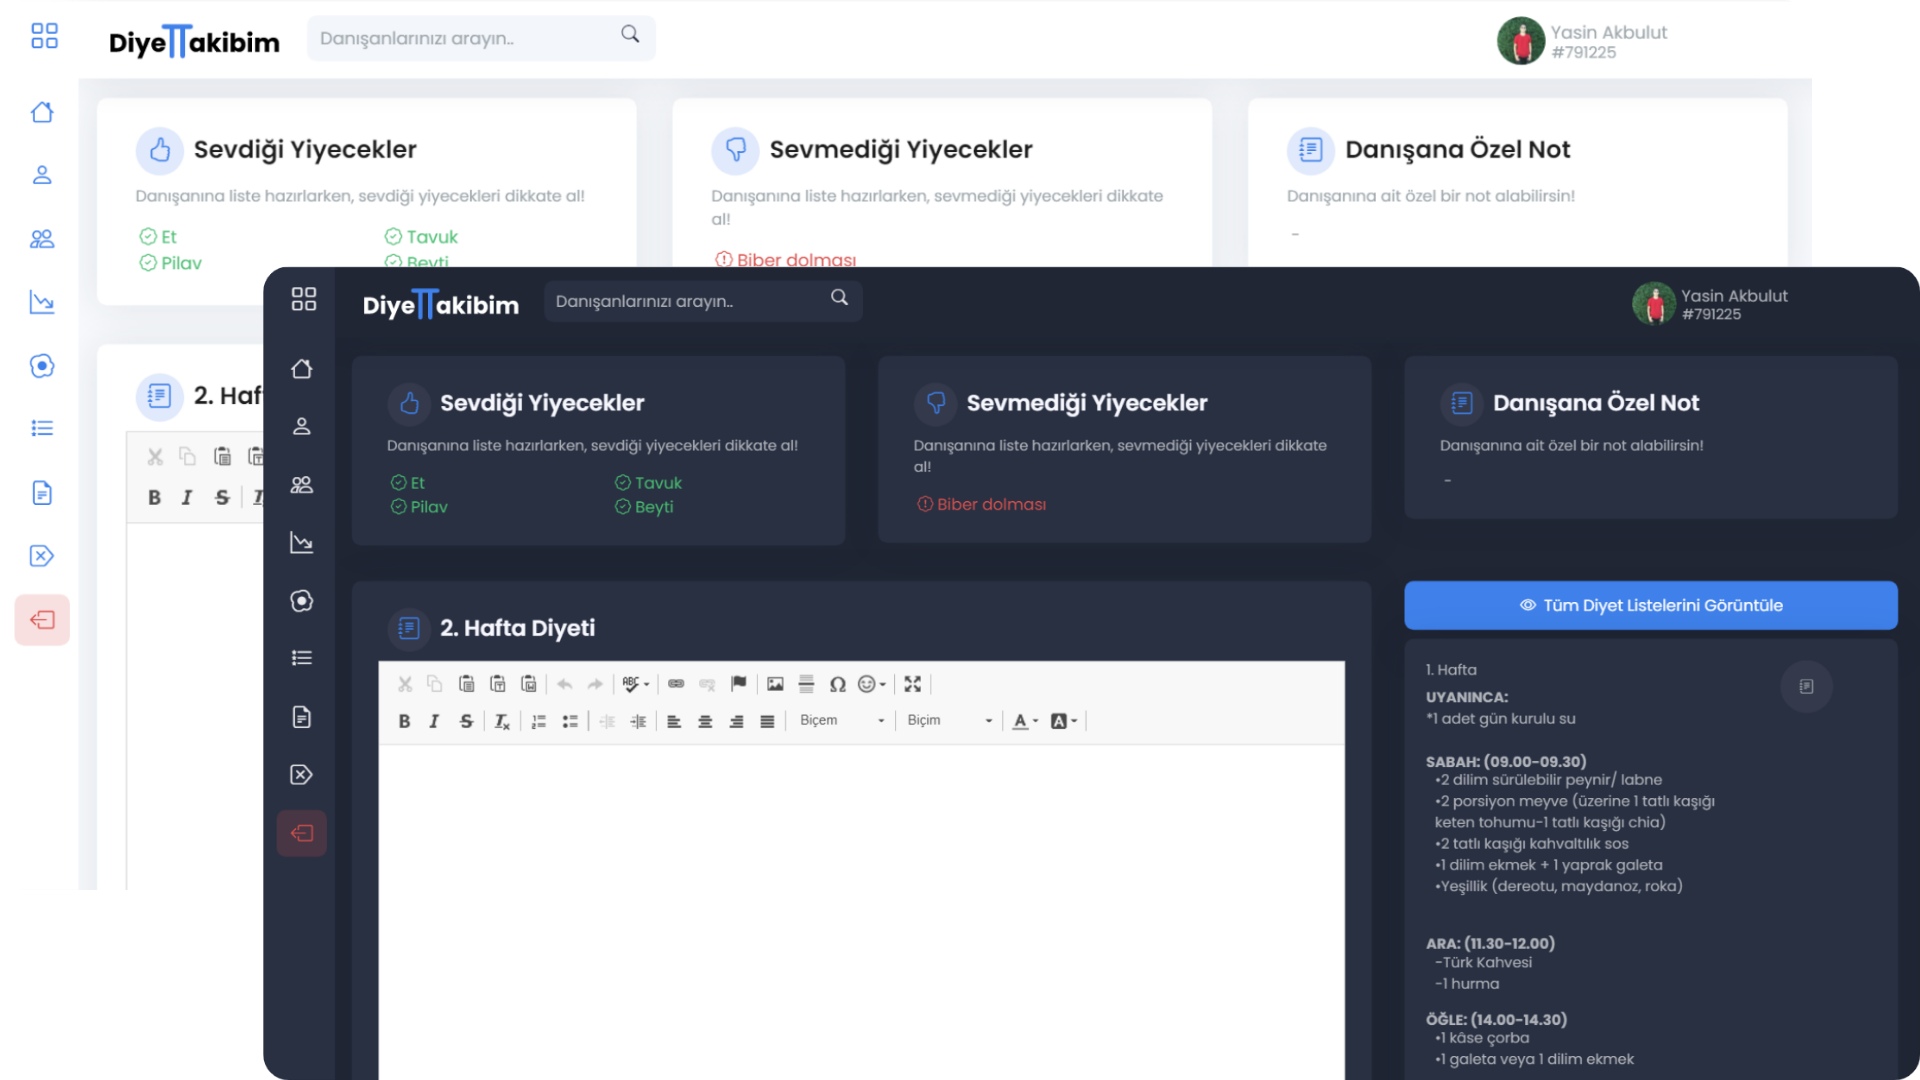Insert a special character (Omega) in dark editor
1920x1080 pixels.
pos(838,684)
